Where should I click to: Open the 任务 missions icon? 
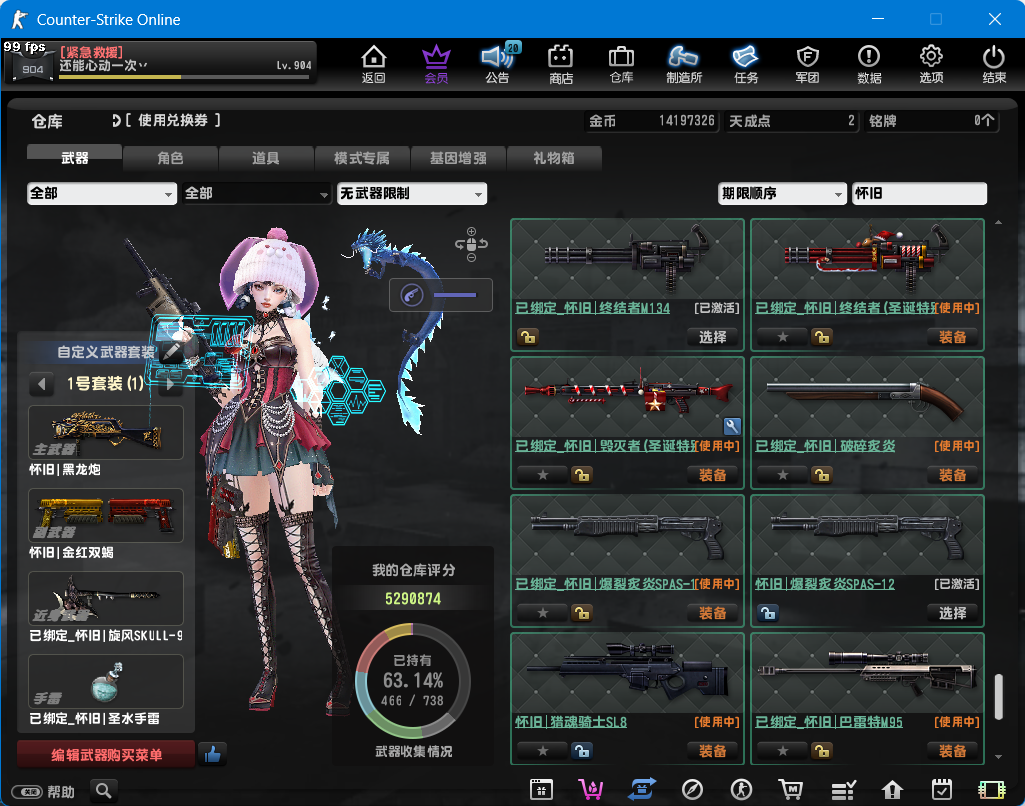click(x=745, y=64)
